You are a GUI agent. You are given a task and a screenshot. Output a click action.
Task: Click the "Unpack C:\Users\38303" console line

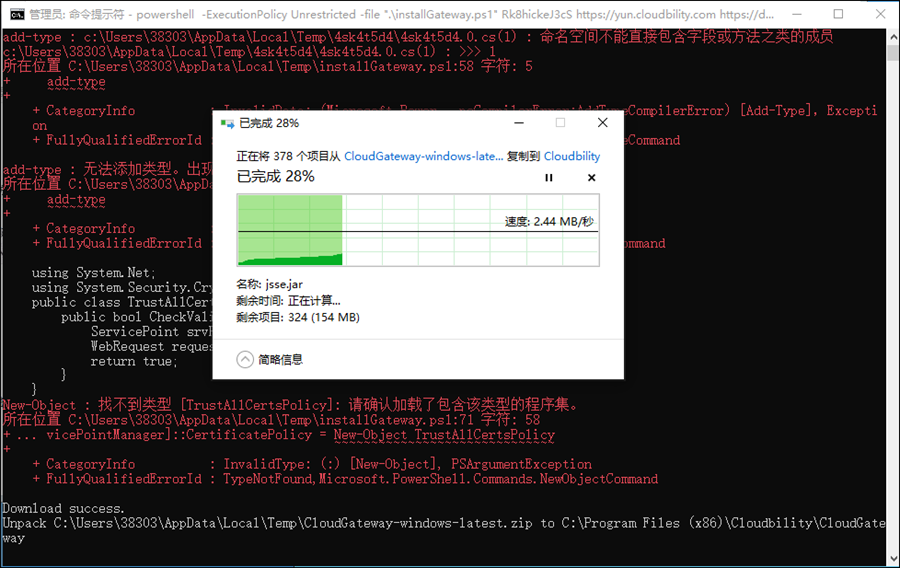coord(444,530)
